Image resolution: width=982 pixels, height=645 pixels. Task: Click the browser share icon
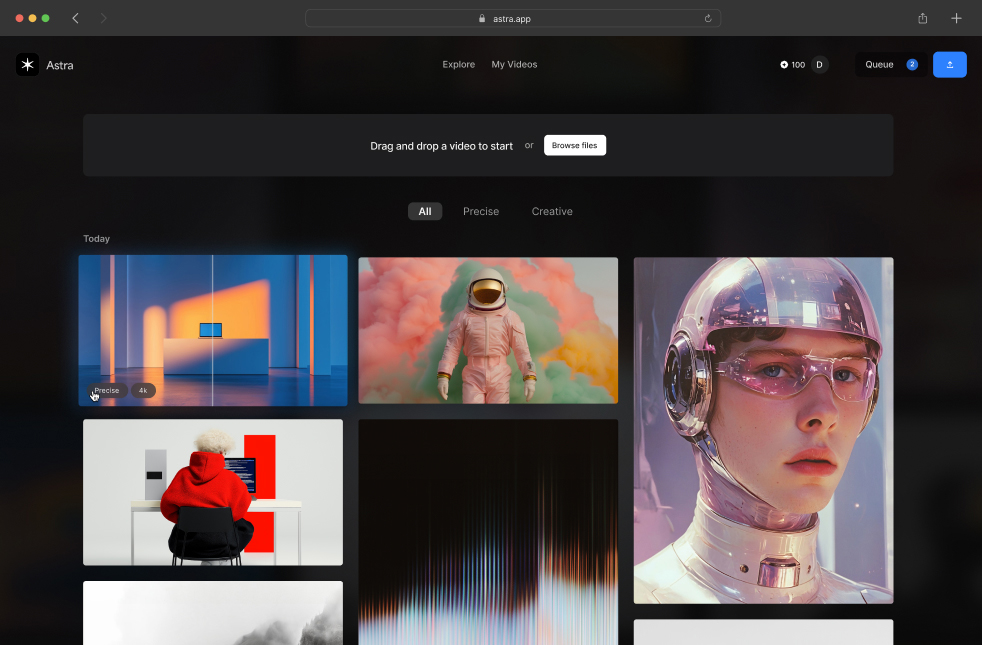pyautogui.click(x=923, y=18)
